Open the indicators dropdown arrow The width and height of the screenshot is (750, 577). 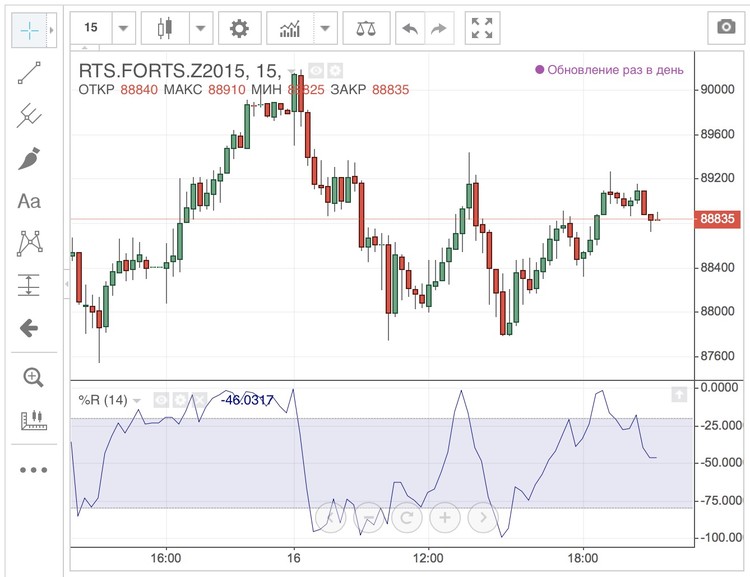point(325,28)
